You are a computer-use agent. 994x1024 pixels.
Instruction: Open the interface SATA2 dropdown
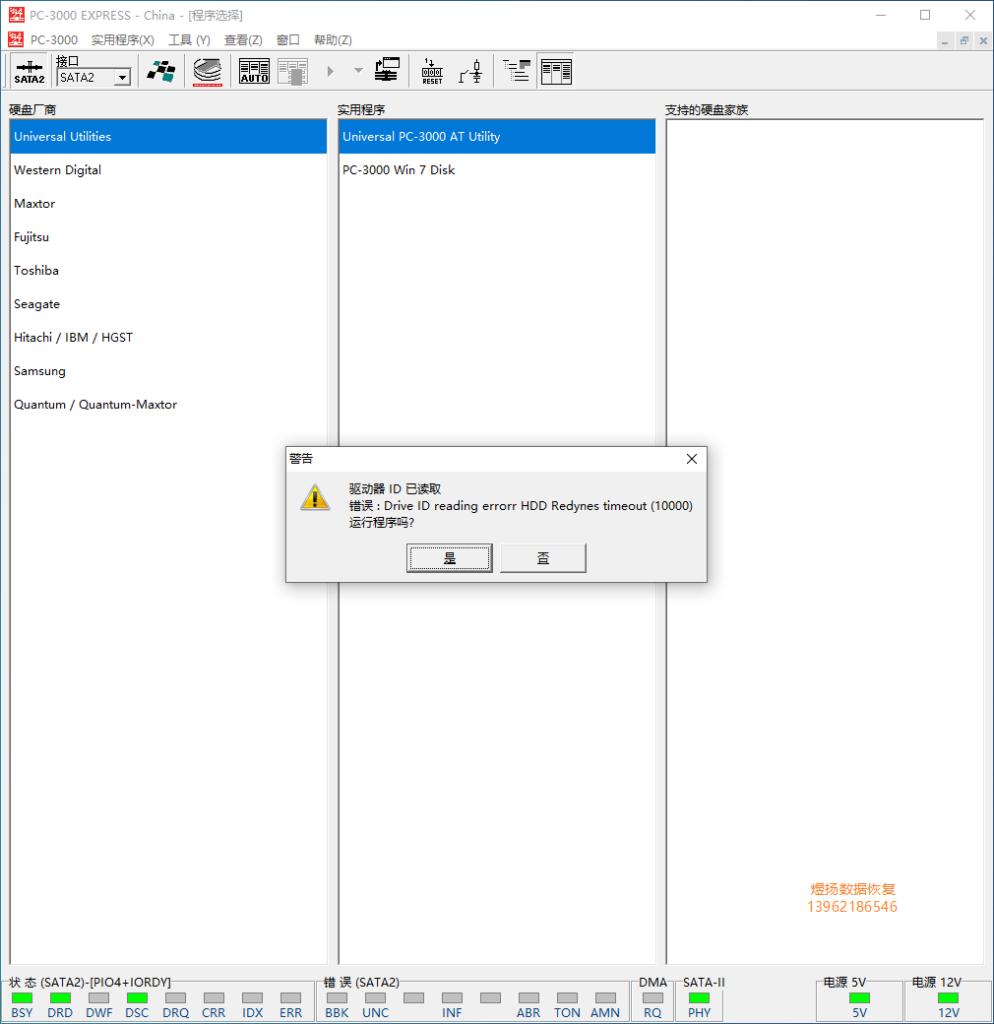click(x=122, y=78)
